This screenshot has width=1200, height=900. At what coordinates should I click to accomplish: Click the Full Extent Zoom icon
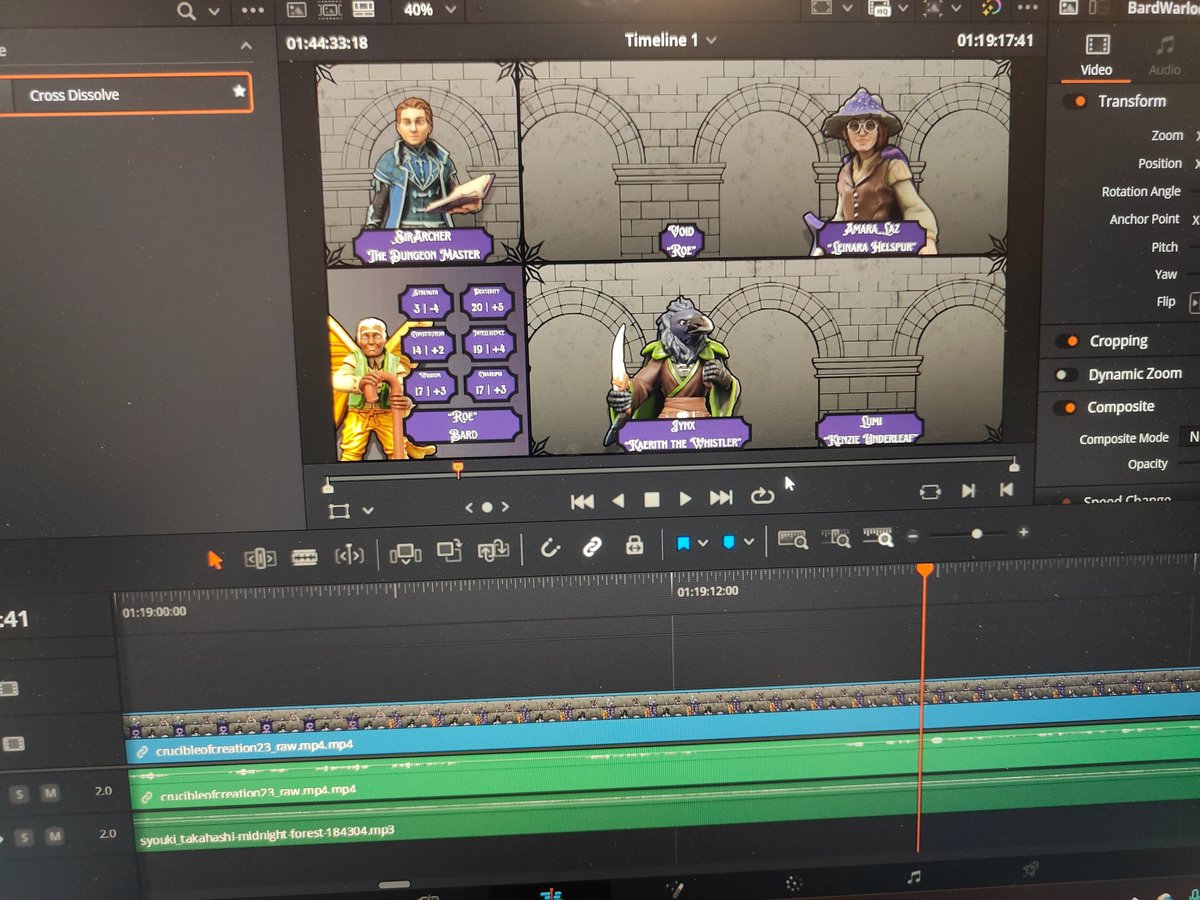(x=793, y=540)
